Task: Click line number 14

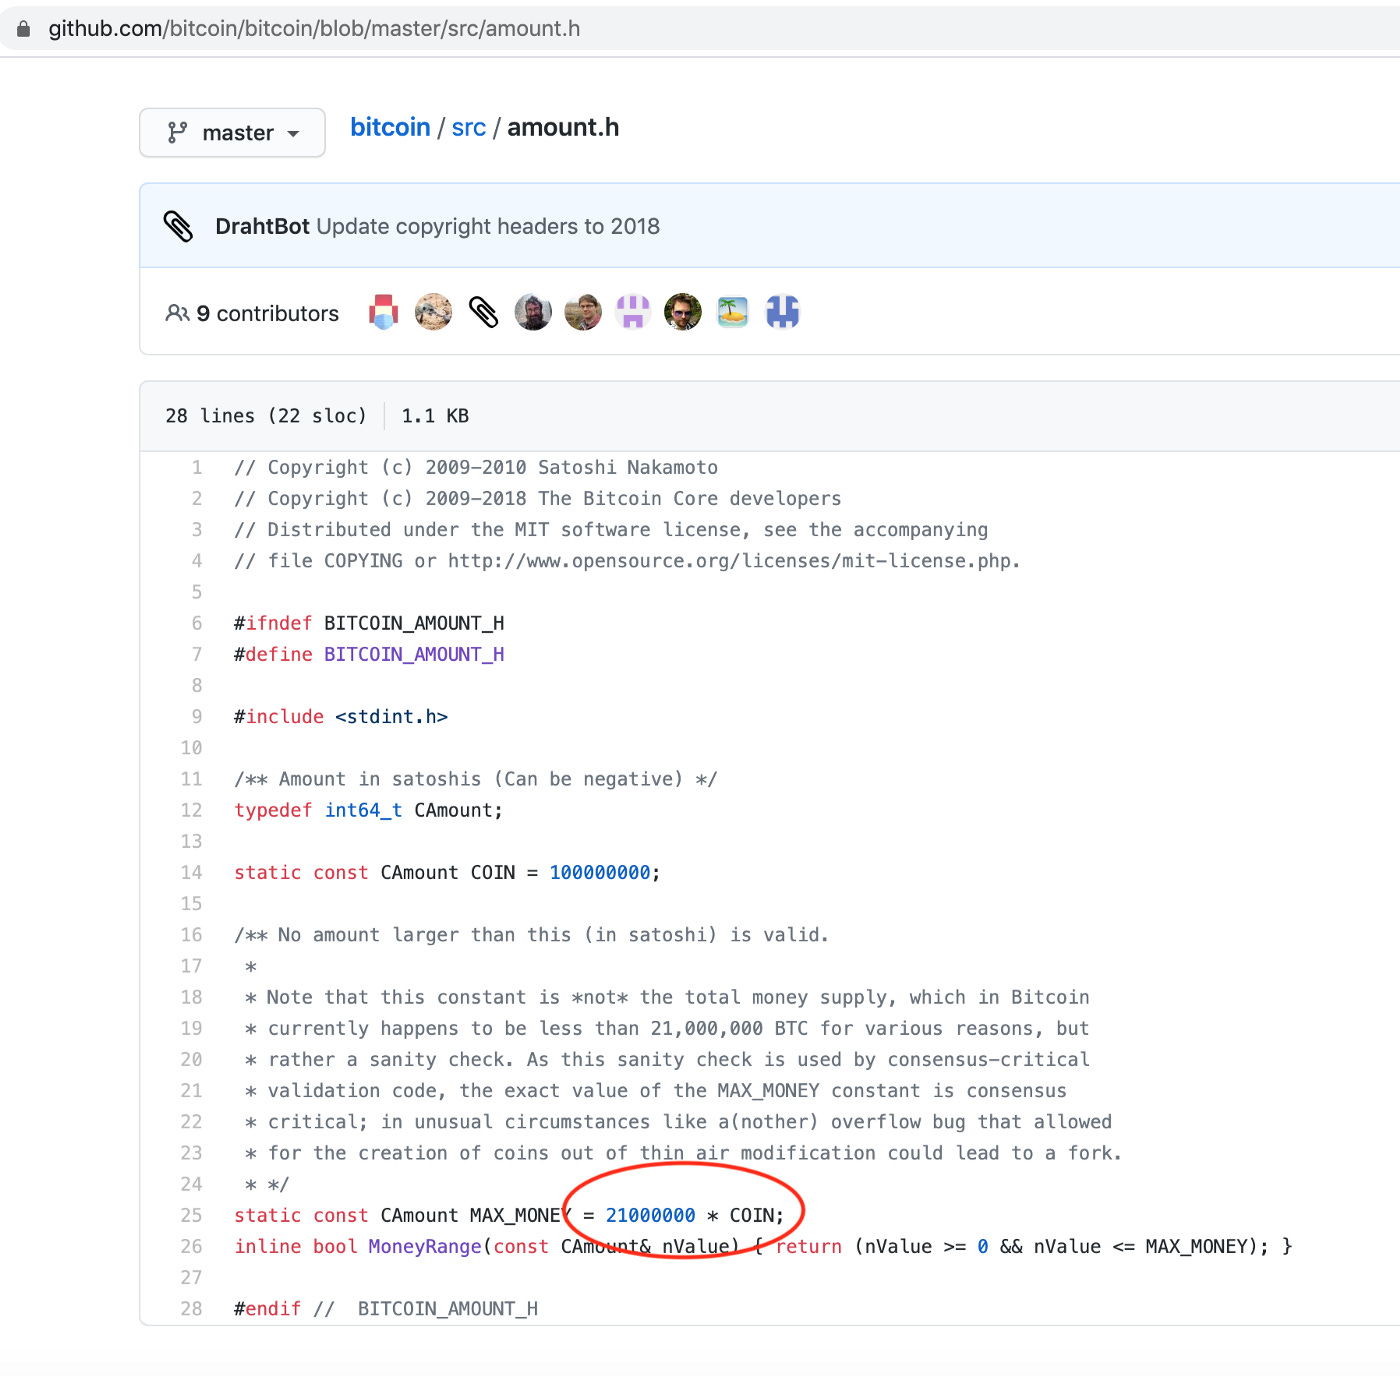Action: pos(191,873)
